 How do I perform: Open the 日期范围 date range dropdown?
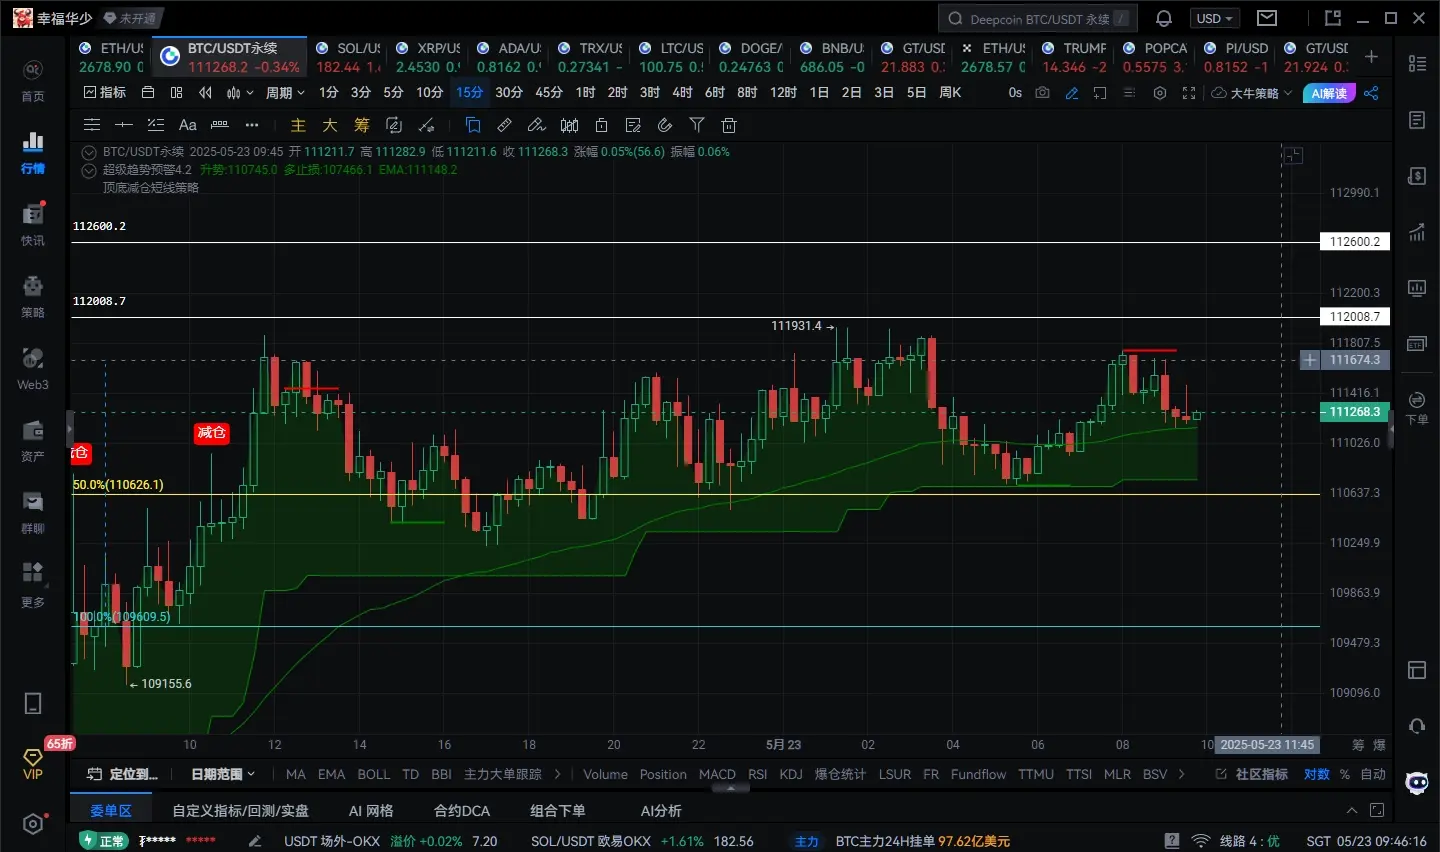click(x=223, y=774)
